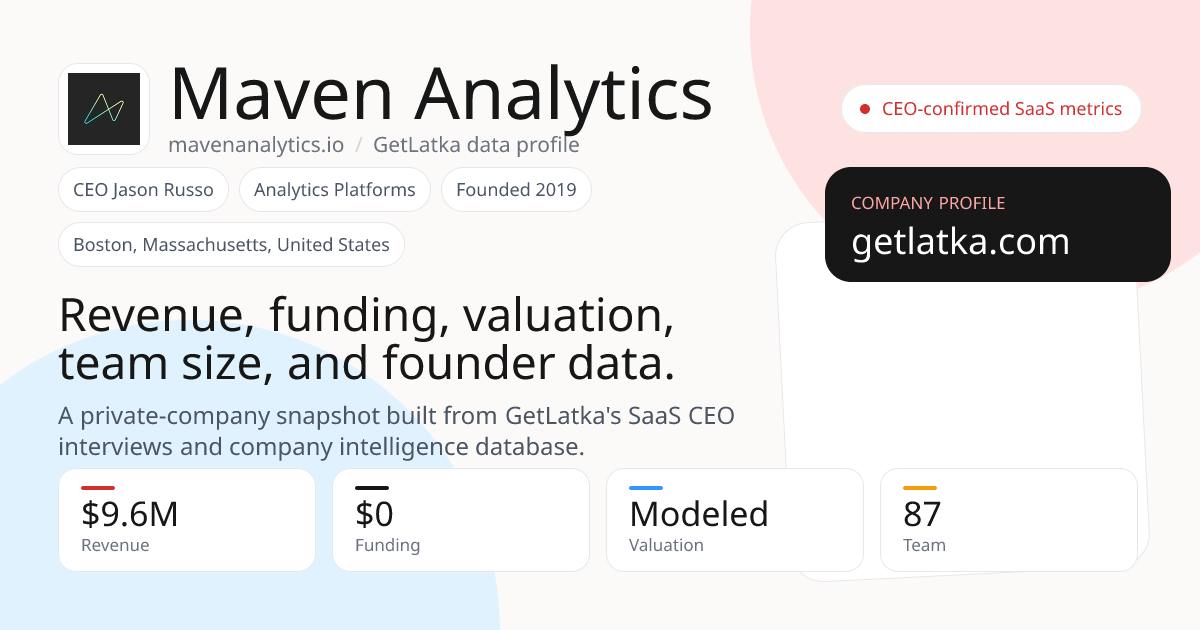Click the CEO-confirmed SaaS metrics badge
Screen dimensions: 1200x630
pyautogui.click(x=991, y=109)
